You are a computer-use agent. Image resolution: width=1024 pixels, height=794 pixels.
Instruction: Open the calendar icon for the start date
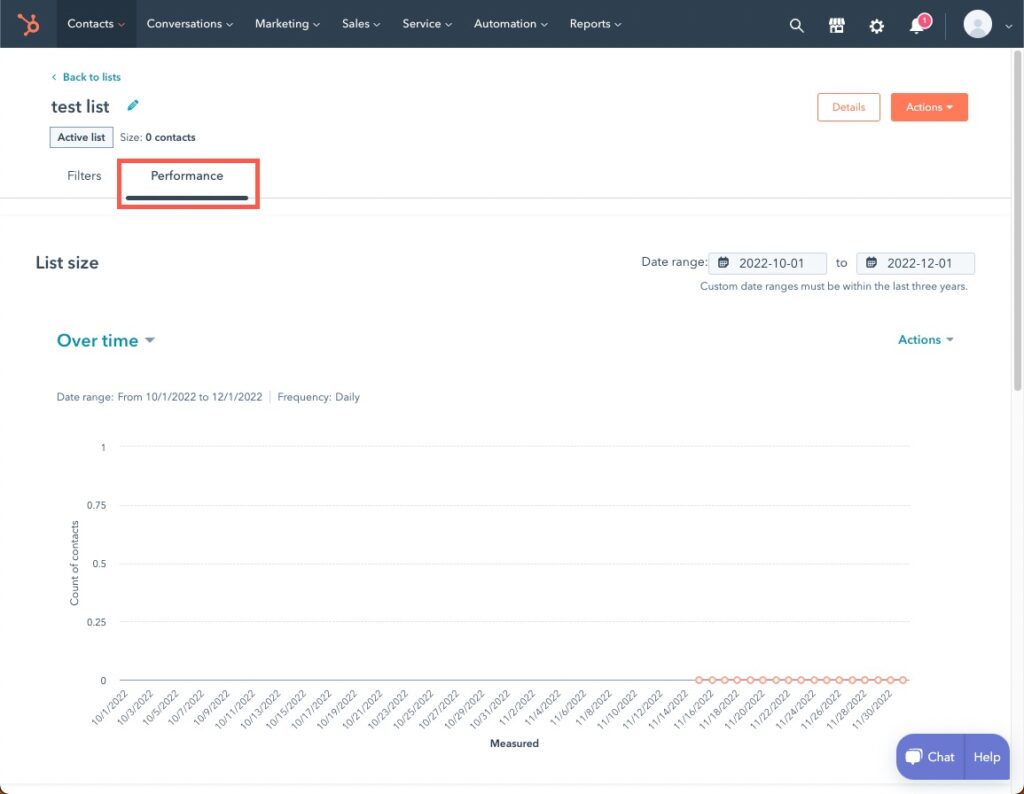click(722, 262)
